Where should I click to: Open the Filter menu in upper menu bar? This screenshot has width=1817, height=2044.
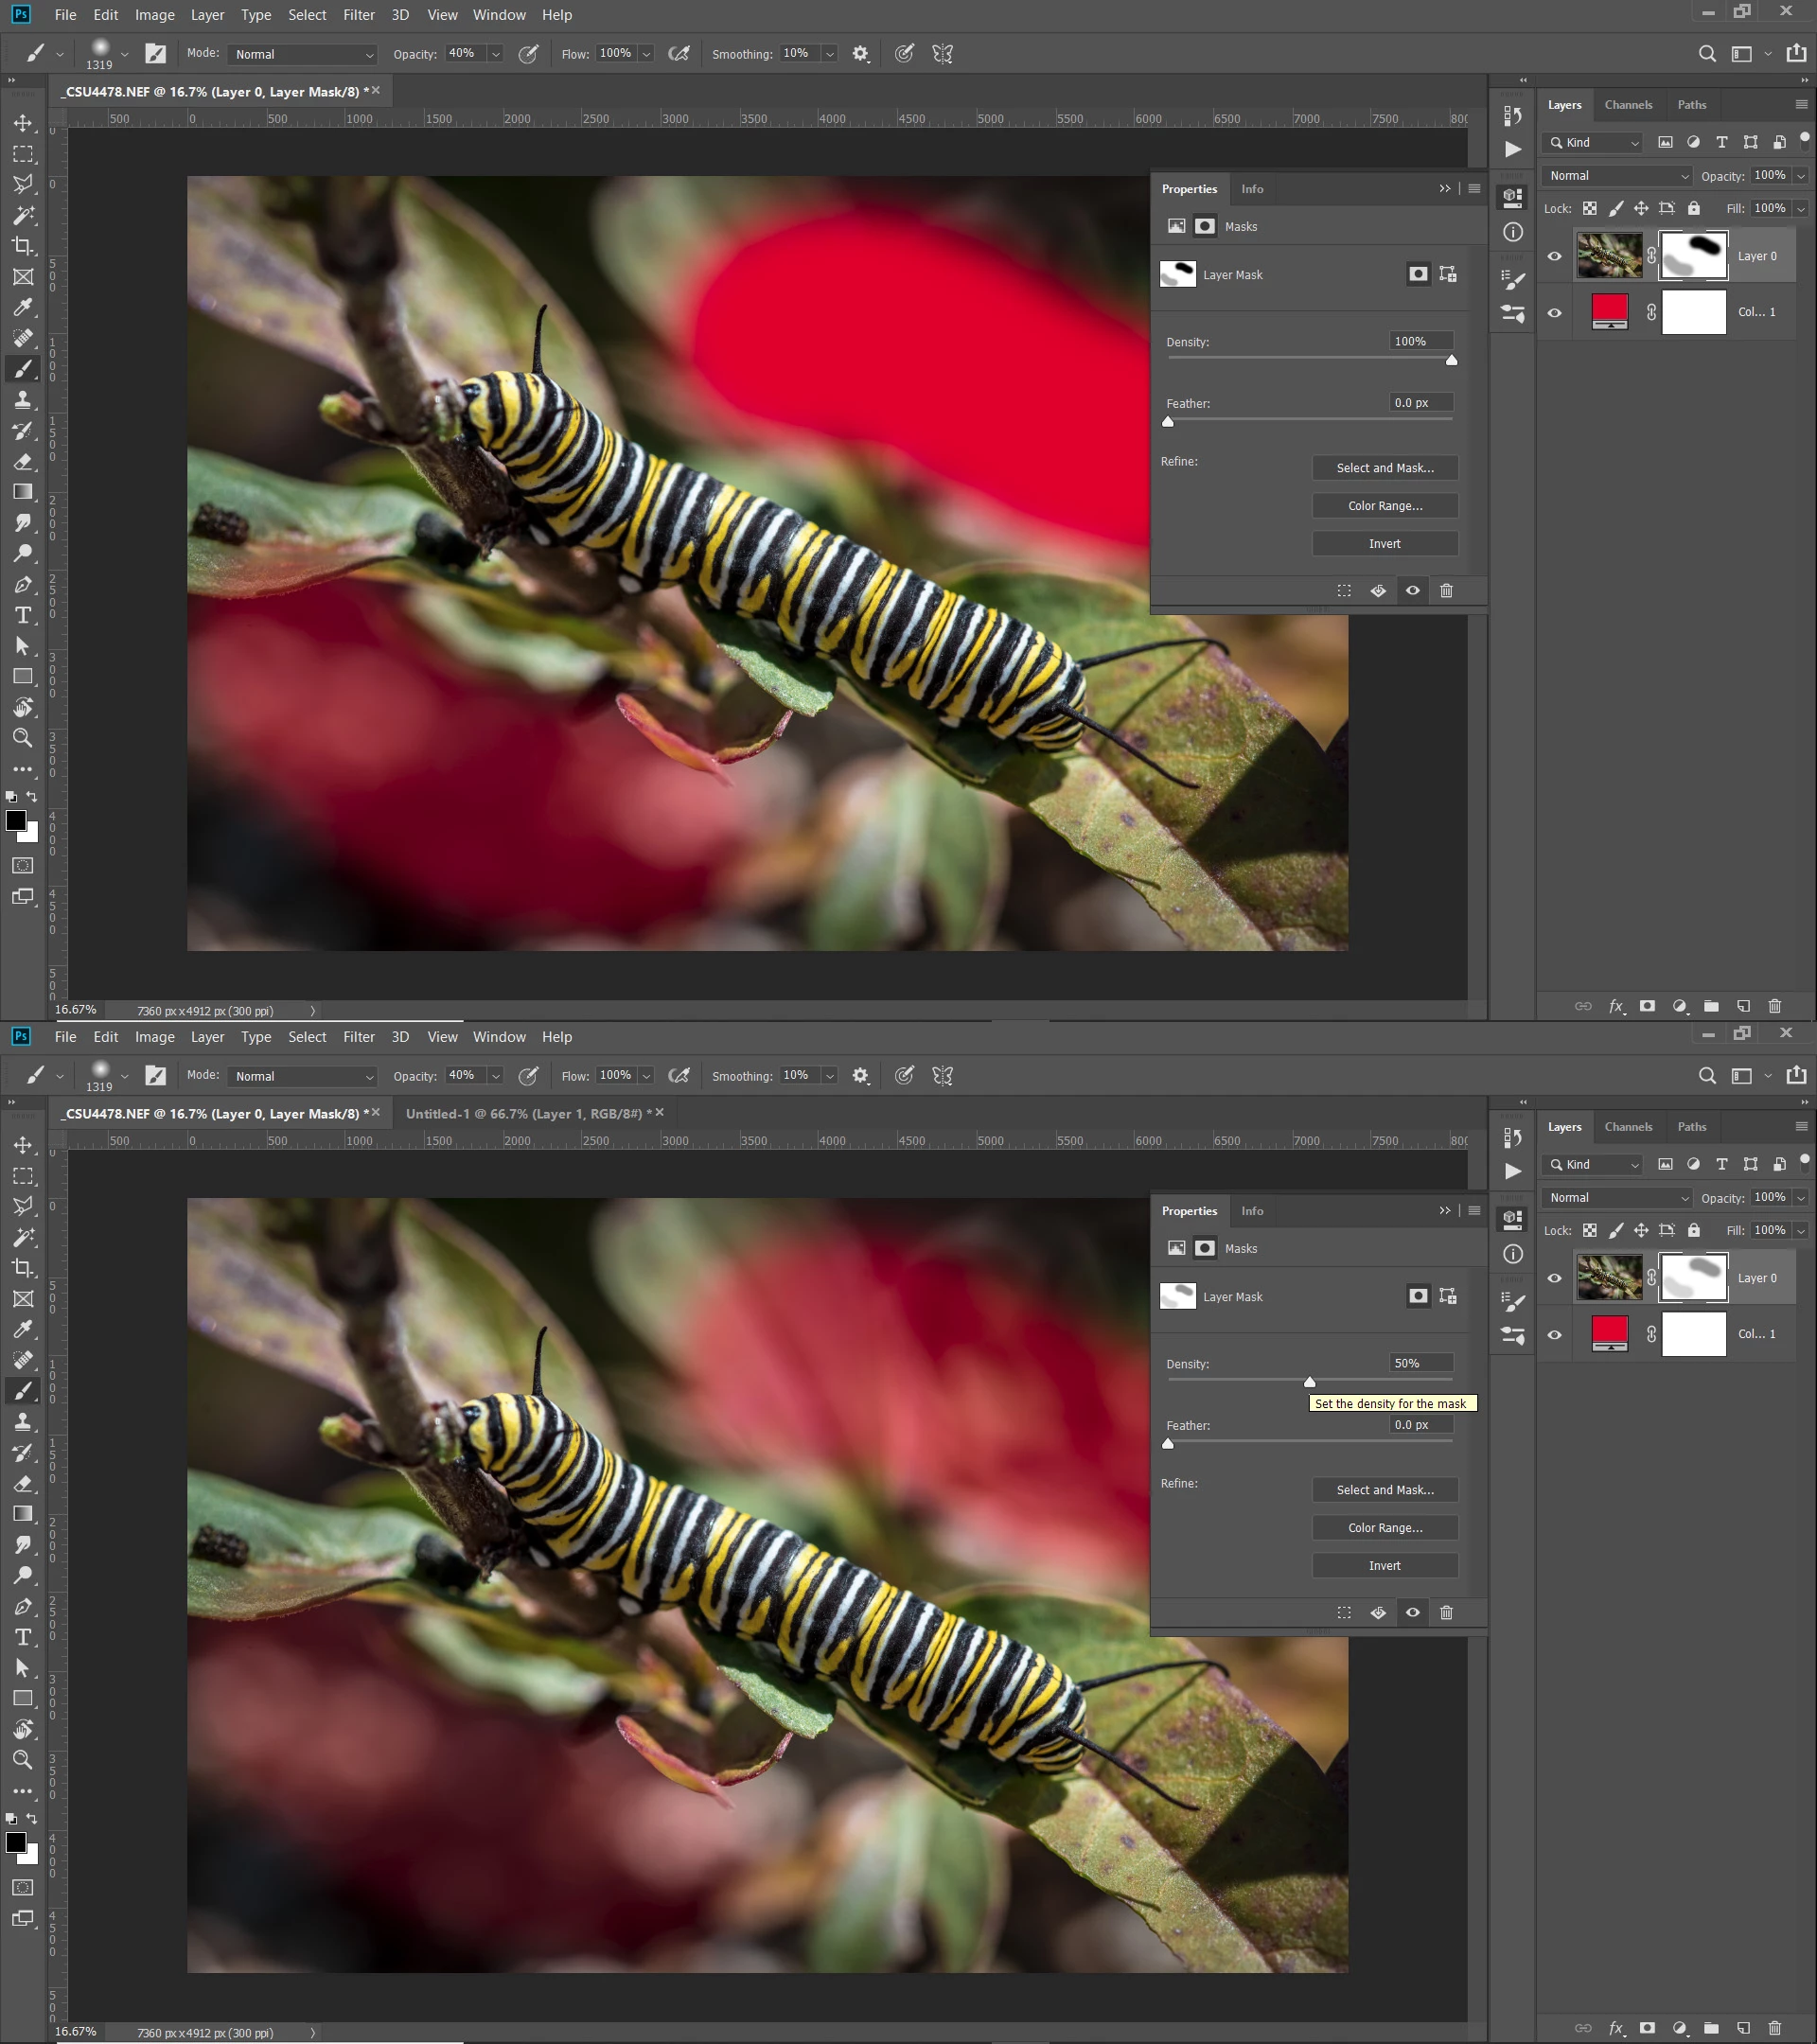(358, 15)
